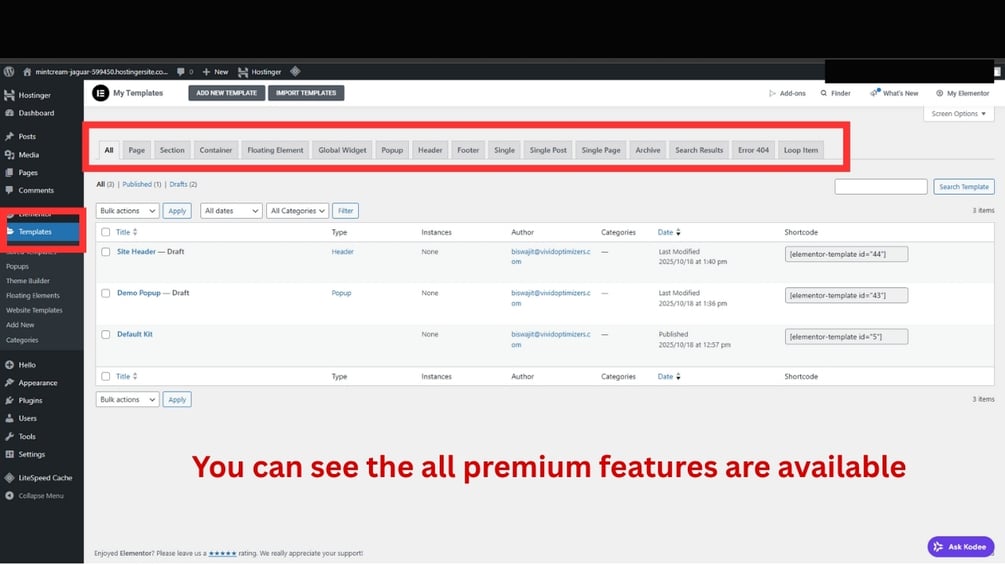Open the Site Header template link
The height and width of the screenshot is (565, 1005).
click(x=136, y=252)
